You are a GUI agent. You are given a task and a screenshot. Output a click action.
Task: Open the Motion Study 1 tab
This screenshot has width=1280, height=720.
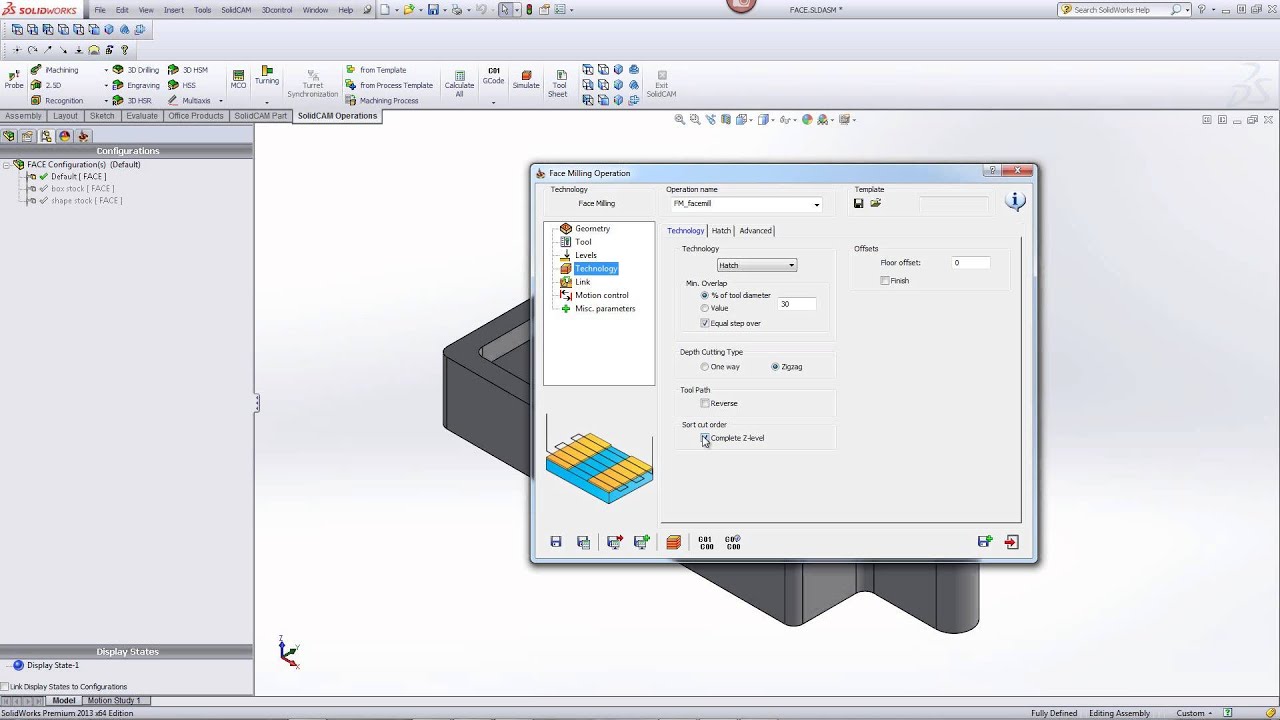(x=115, y=700)
